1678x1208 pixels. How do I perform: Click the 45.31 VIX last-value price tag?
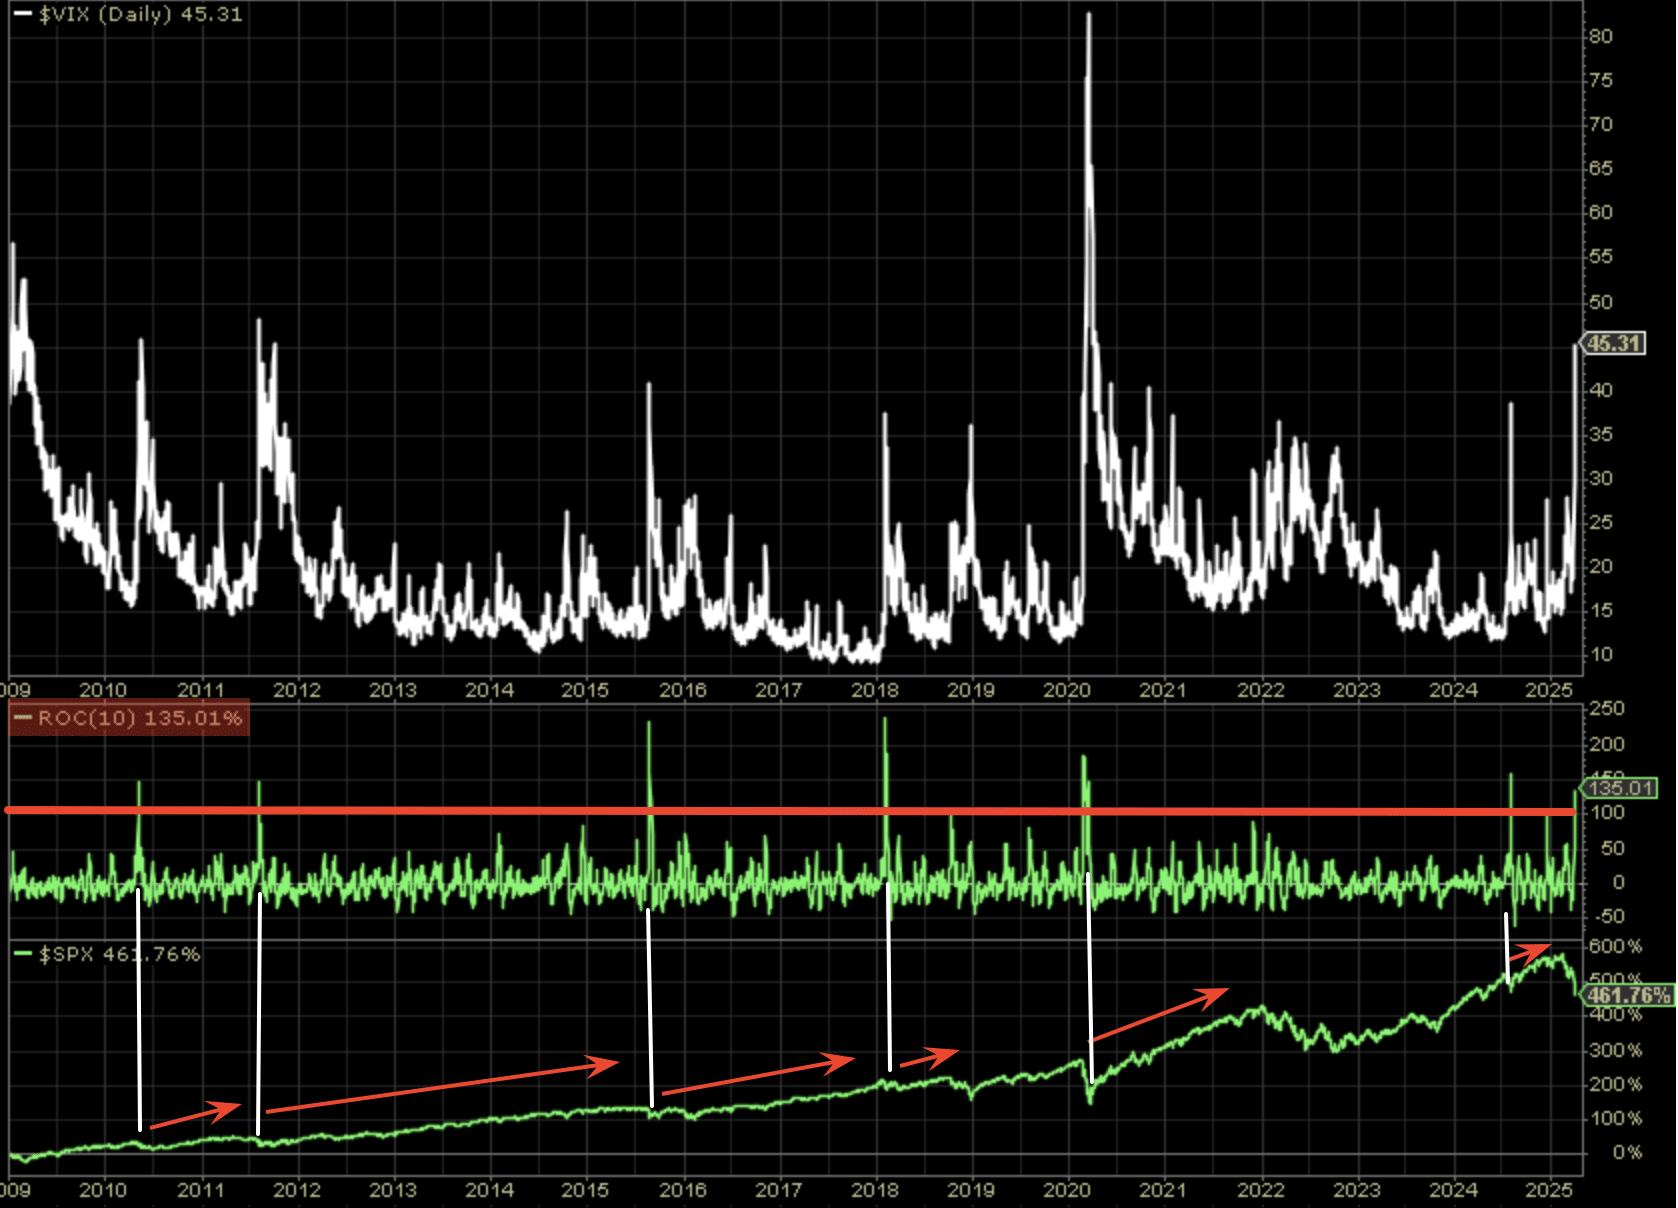[1613, 343]
